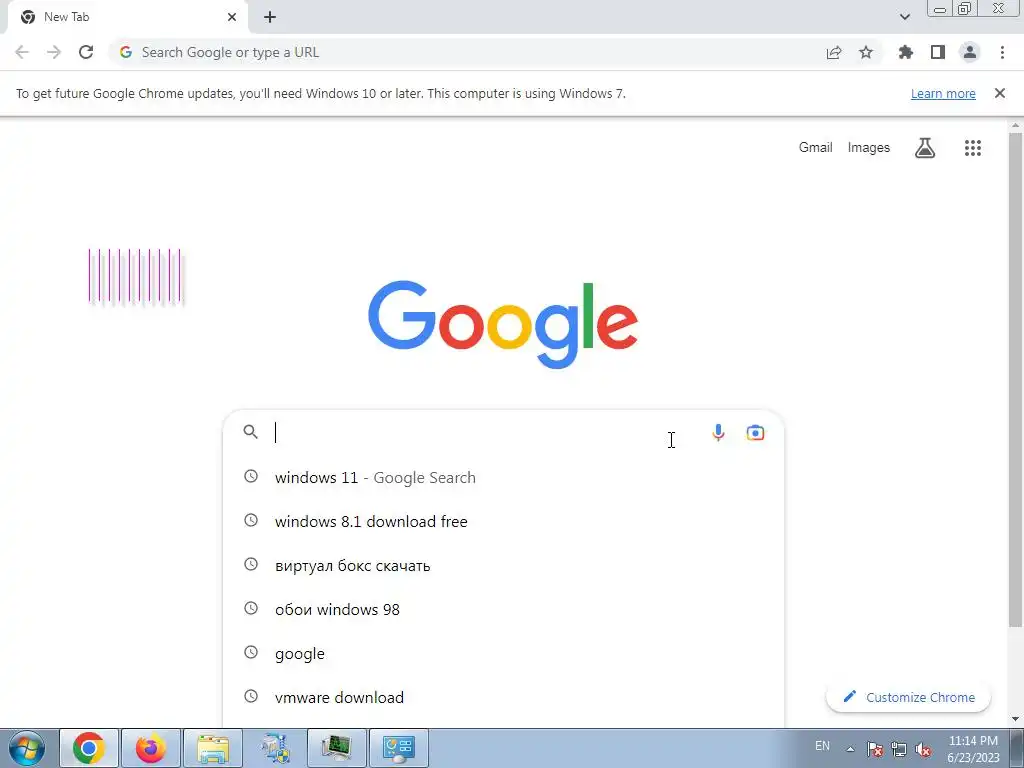Open Search Labs flask icon

[x=925, y=148]
